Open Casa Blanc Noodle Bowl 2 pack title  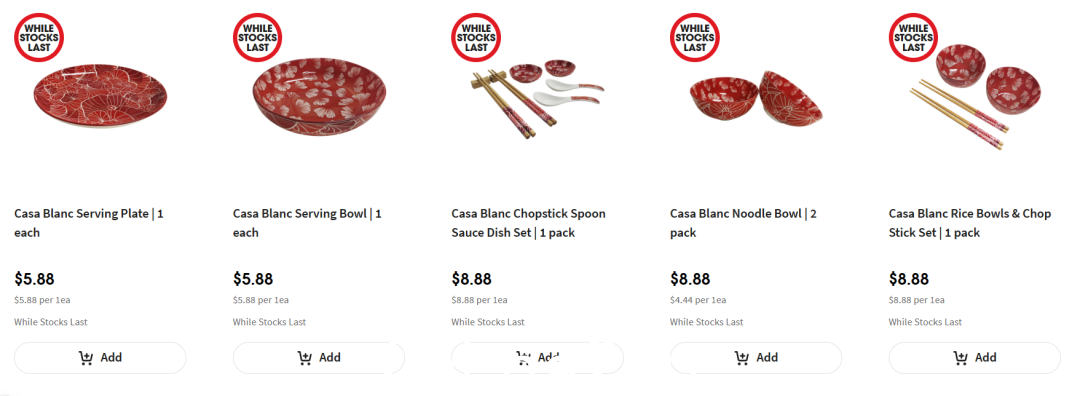tap(743, 223)
